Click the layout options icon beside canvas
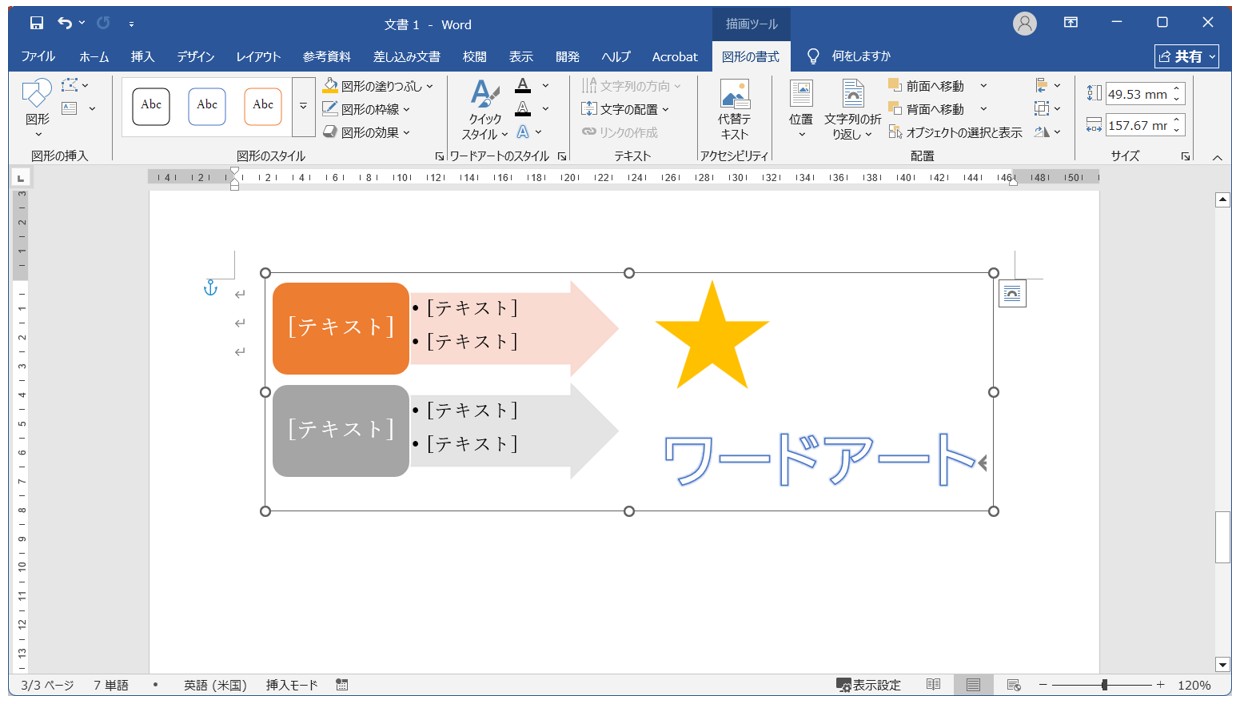This screenshot has height=704, width=1241. [x=1012, y=293]
